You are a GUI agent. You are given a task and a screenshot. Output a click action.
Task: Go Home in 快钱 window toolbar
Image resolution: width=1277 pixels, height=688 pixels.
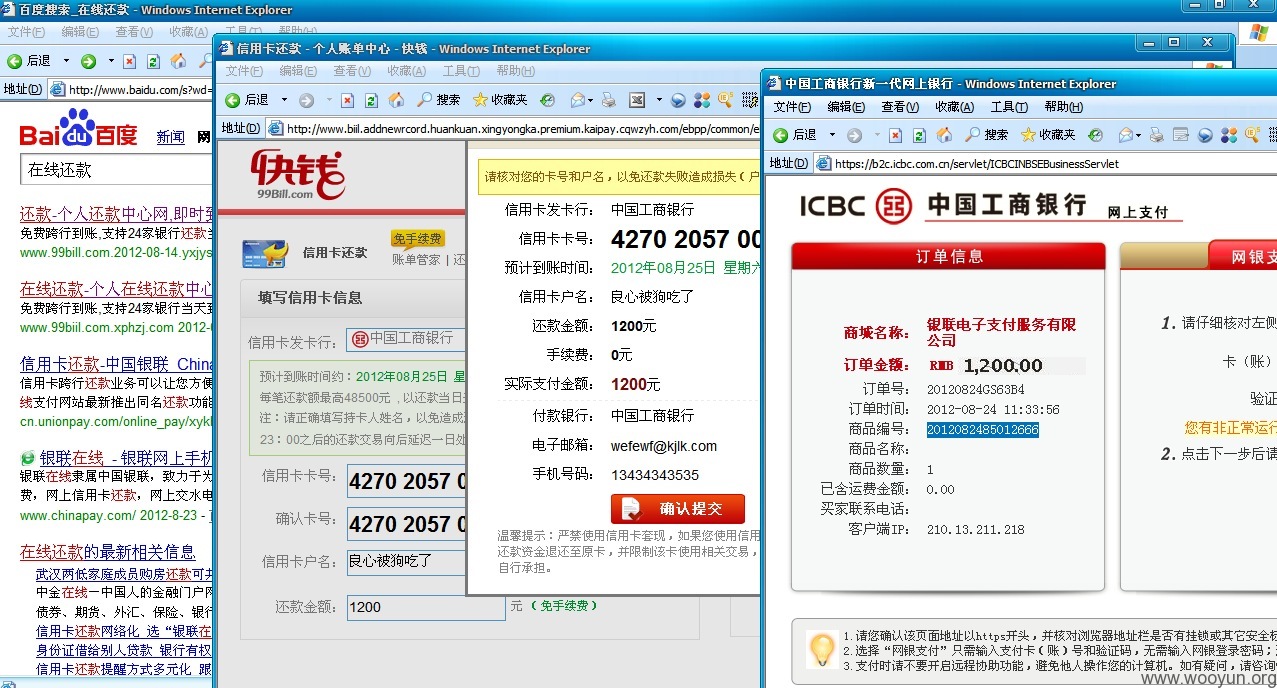tap(396, 100)
